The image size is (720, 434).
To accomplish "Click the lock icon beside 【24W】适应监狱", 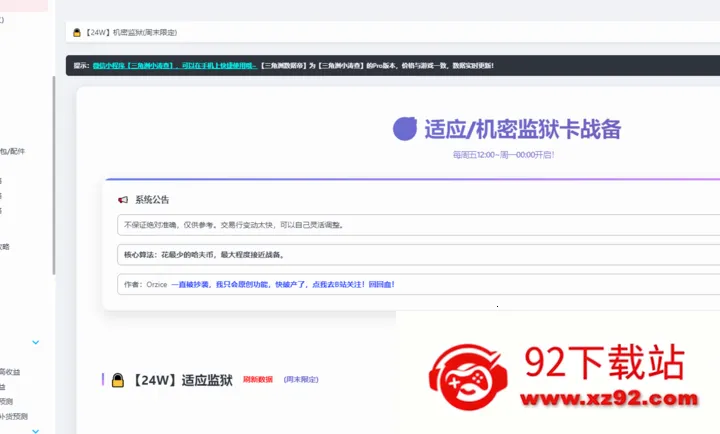I will pyautogui.click(x=118, y=380).
